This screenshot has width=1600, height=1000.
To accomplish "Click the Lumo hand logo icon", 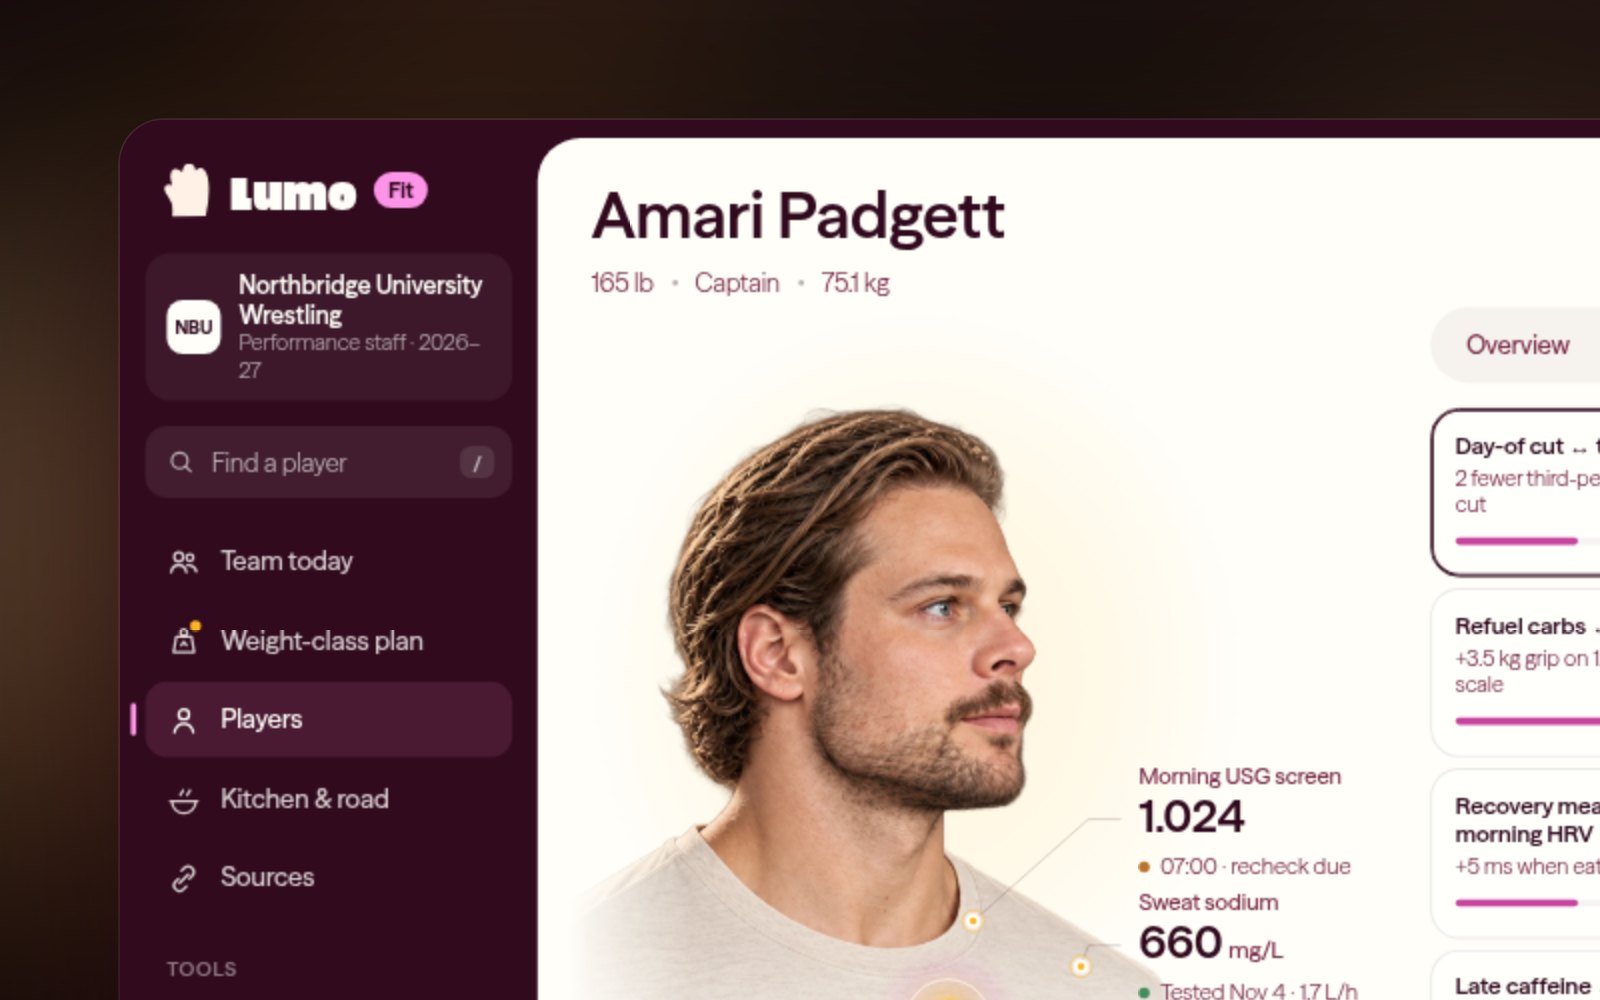I will pyautogui.click(x=187, y=190).
